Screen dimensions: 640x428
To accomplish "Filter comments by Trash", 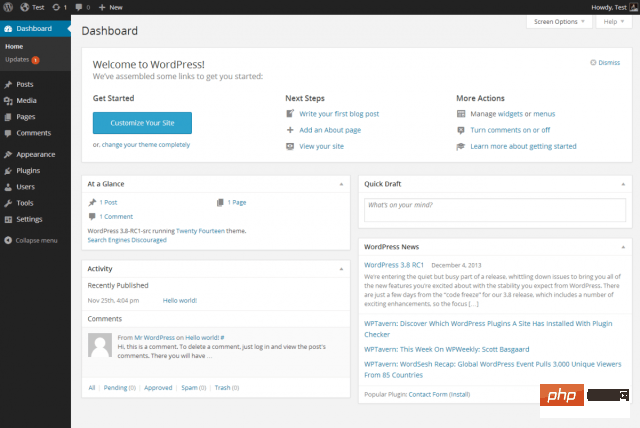I will [222, 388].
